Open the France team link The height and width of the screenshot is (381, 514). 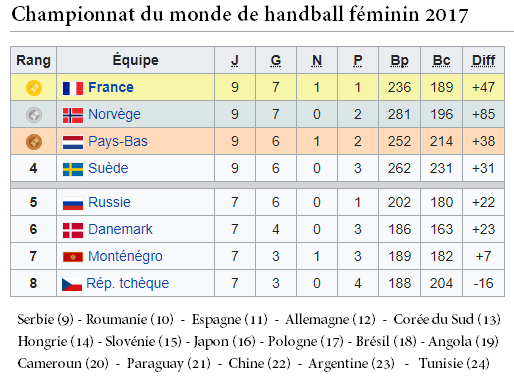[x=111, y=87]
